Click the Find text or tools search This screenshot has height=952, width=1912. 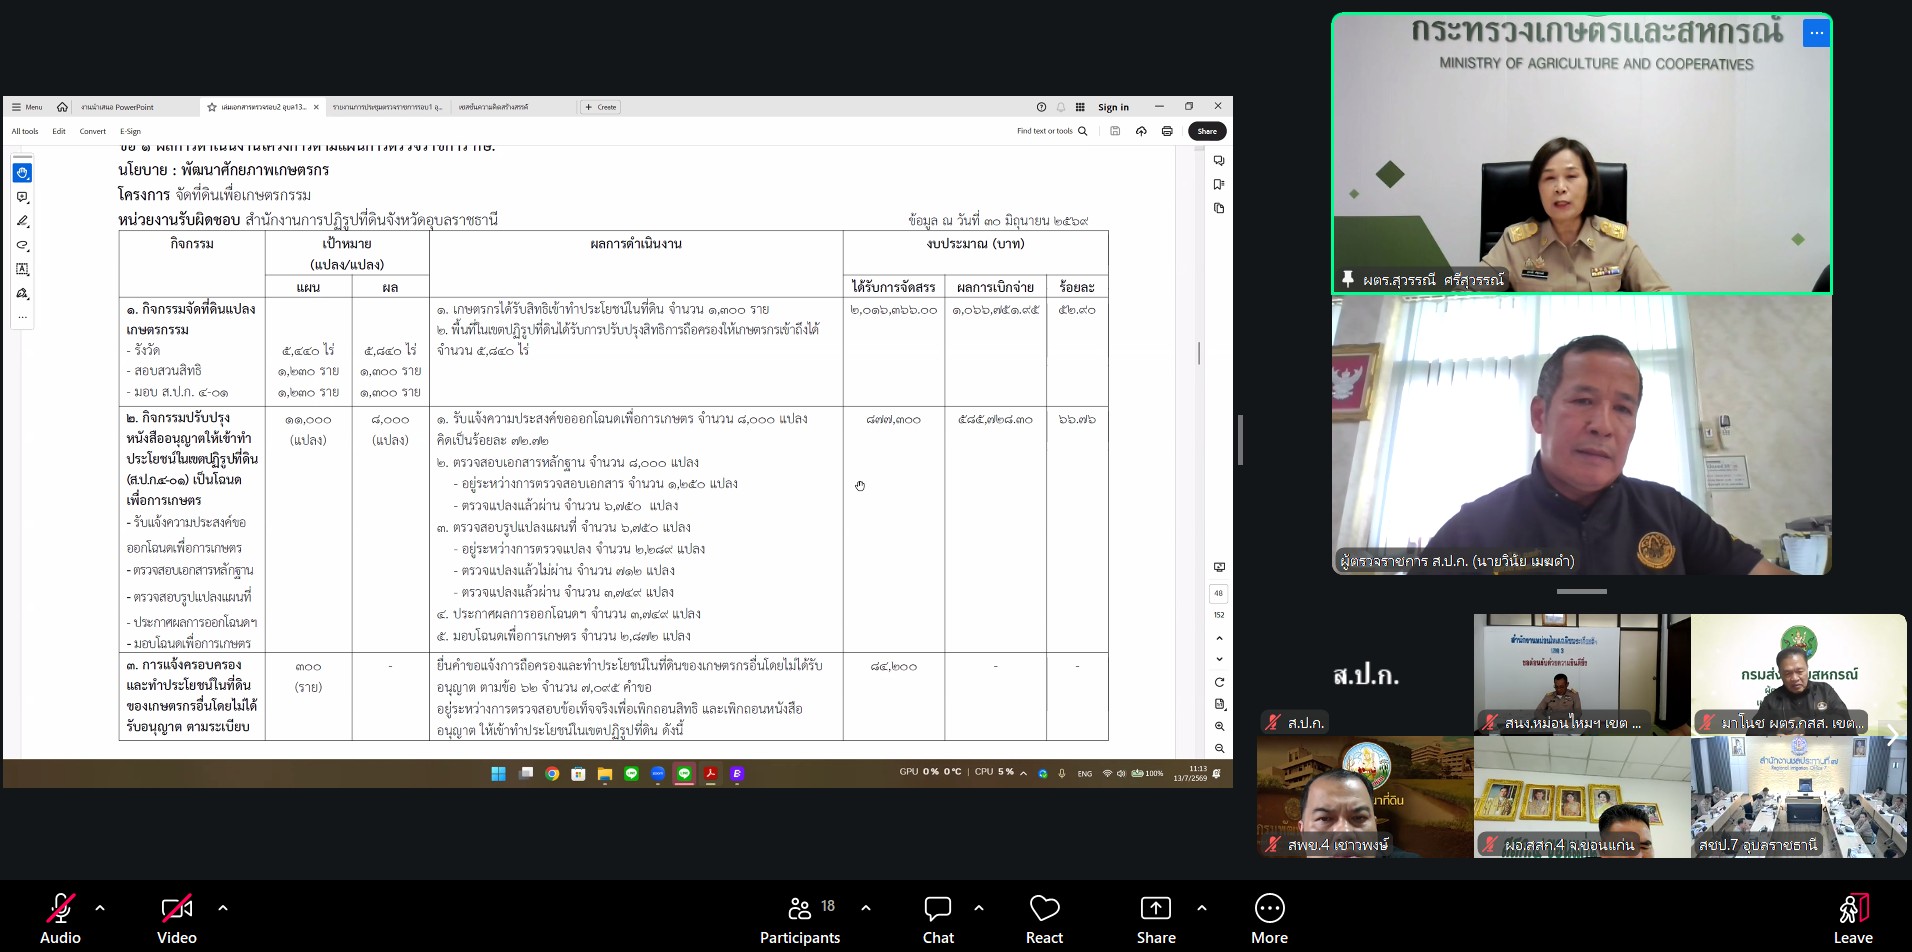1052,131
